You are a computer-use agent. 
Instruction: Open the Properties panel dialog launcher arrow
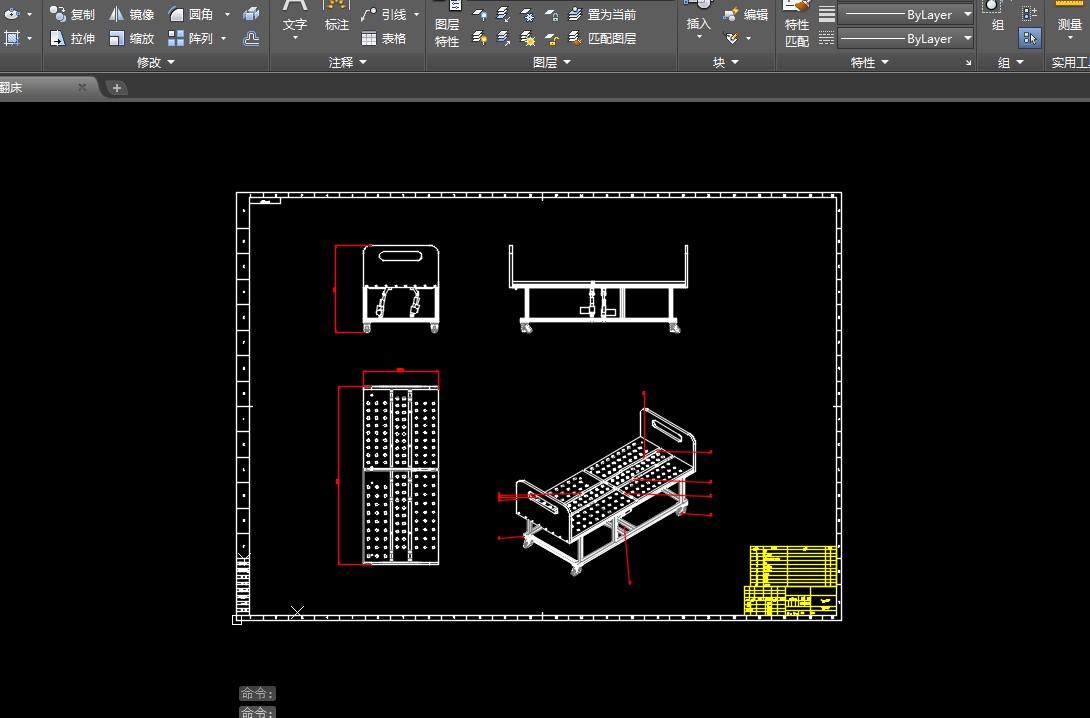coord(968,63)
